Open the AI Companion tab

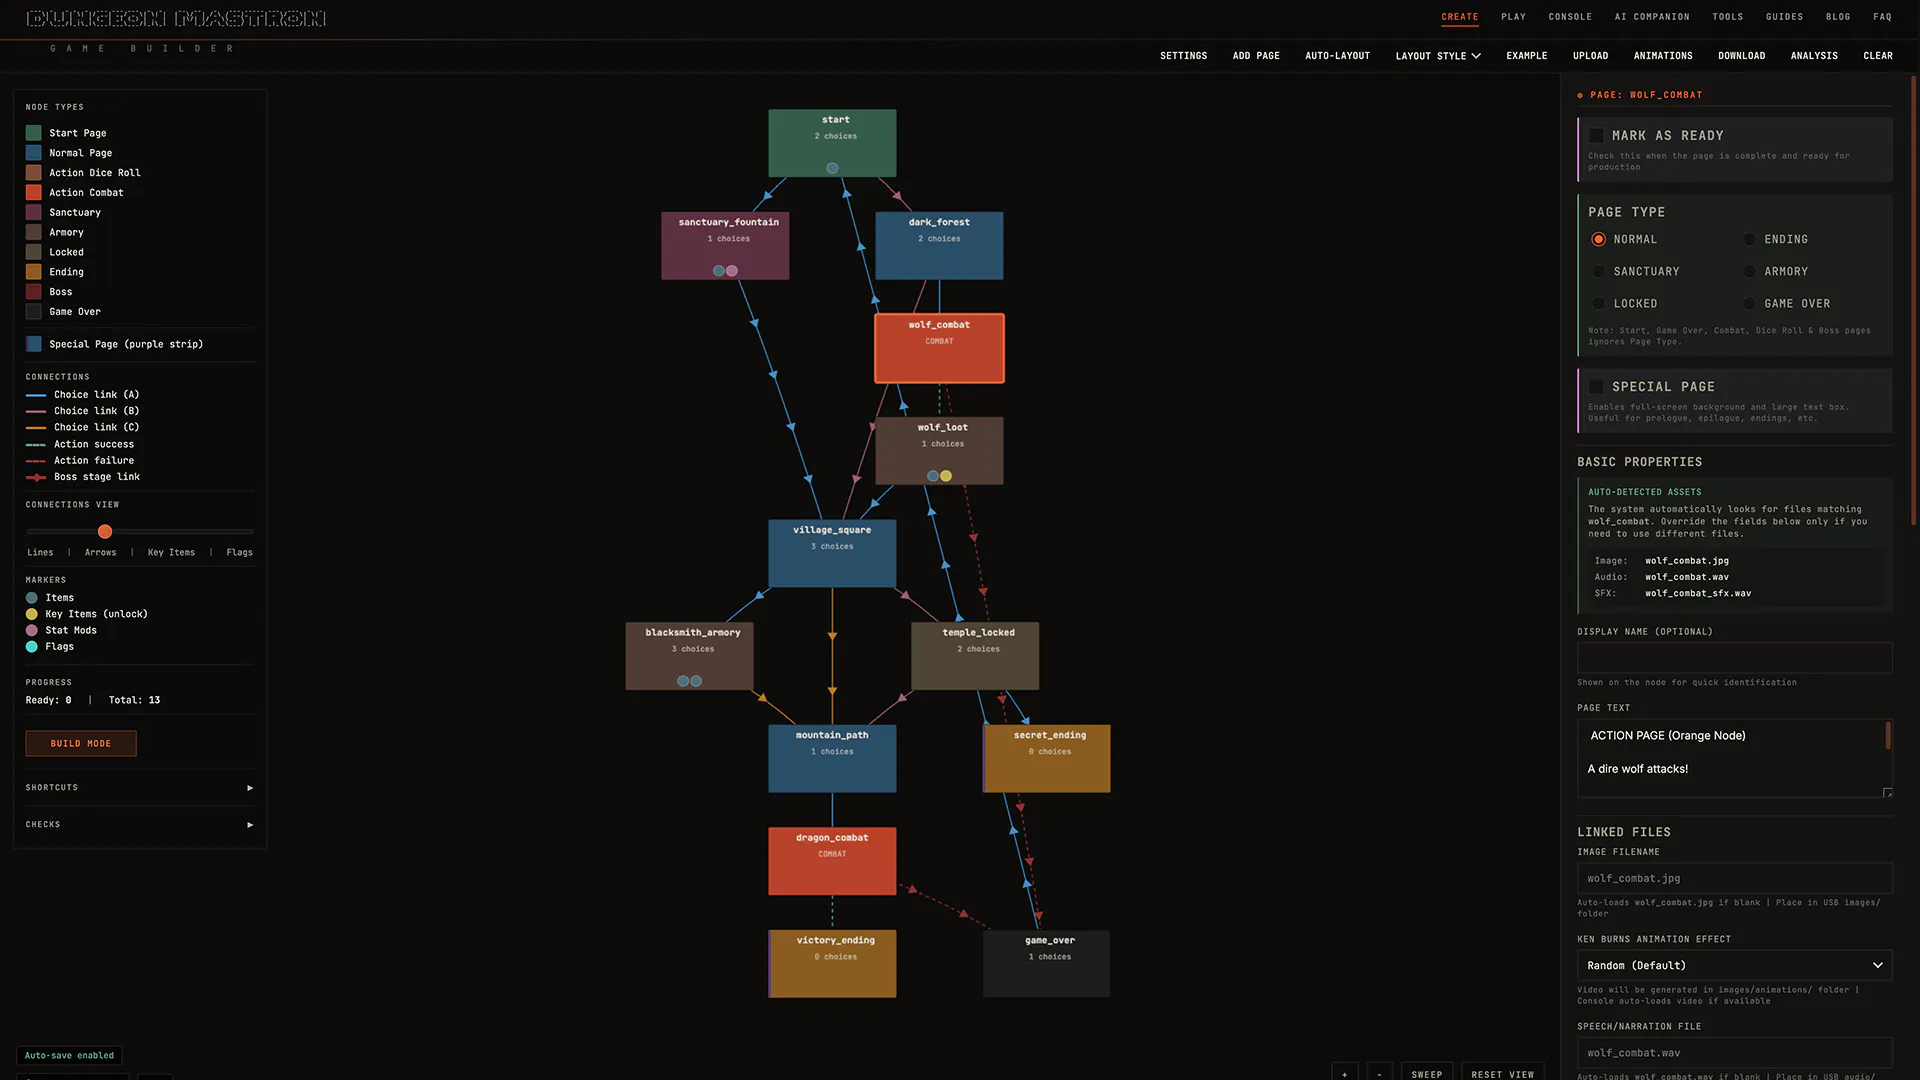(x=1652, y=17)
